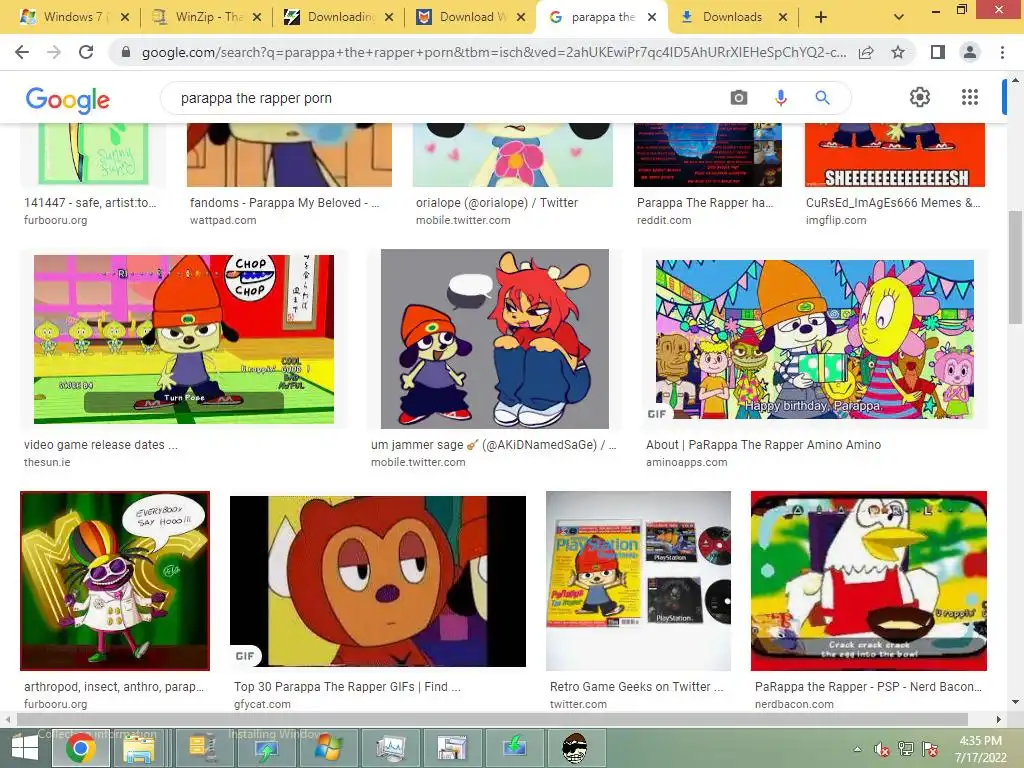Focus the Chrome address bar
This screenshot has width=1024, height=768.
[494, 52]
